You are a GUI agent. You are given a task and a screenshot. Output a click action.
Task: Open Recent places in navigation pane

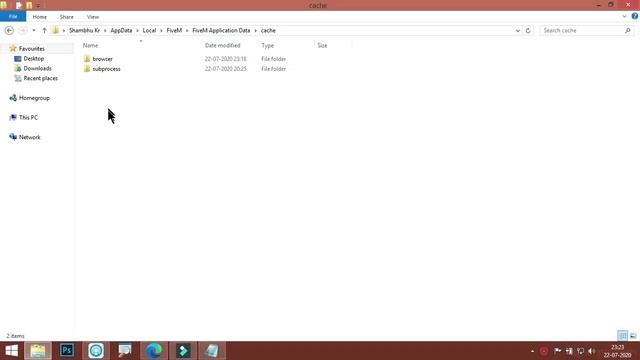[x=40, y=78]
